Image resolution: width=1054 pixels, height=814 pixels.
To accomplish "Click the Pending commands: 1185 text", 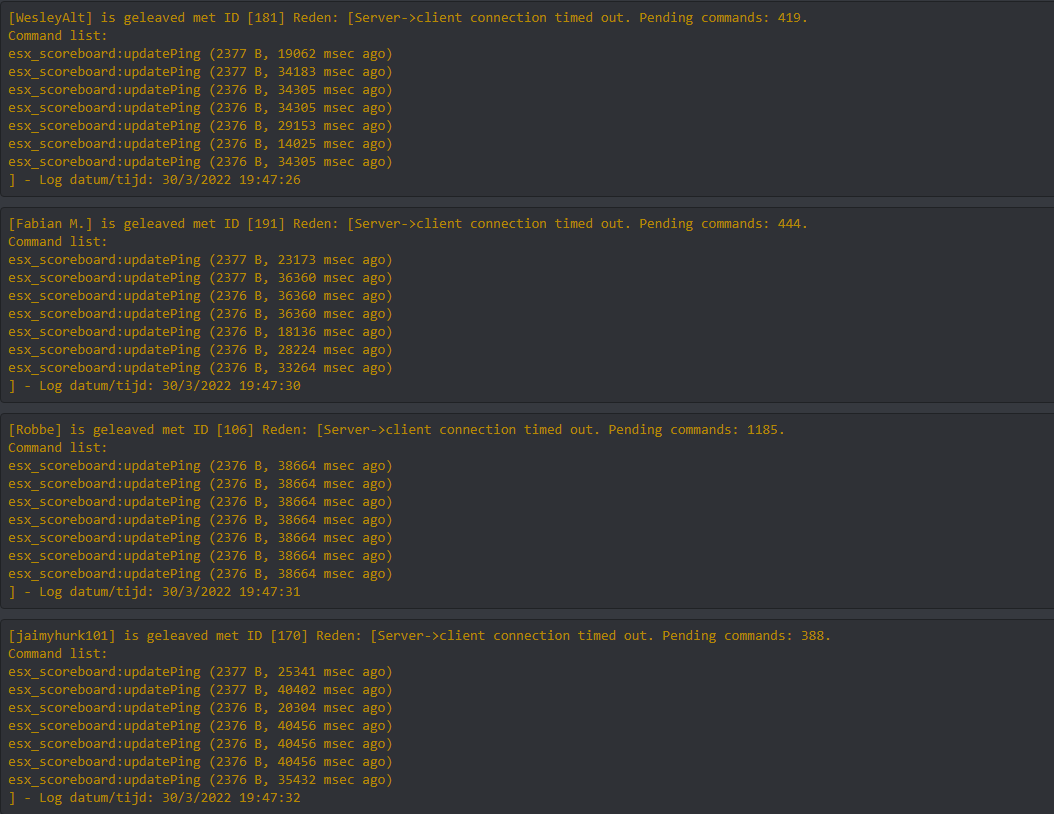I will point(696,430).
